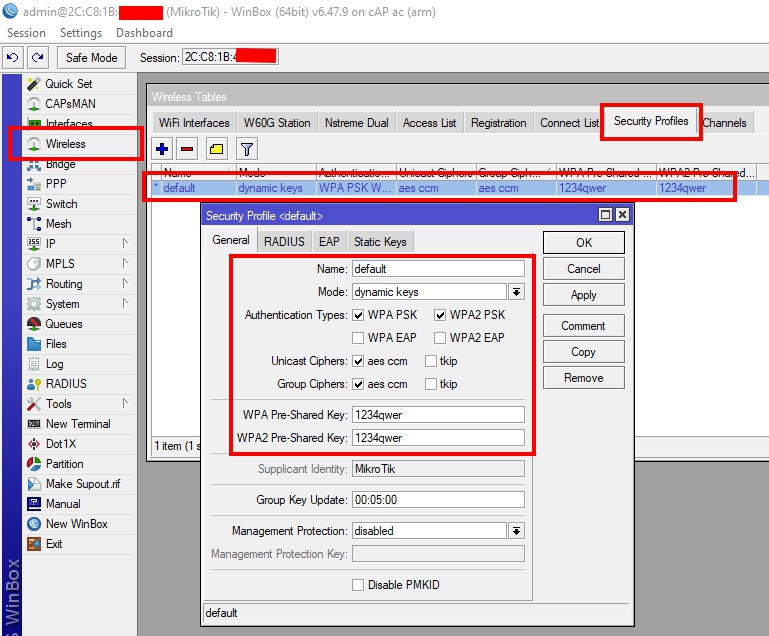
Task: Open Session menu
Action: [26, 33]
